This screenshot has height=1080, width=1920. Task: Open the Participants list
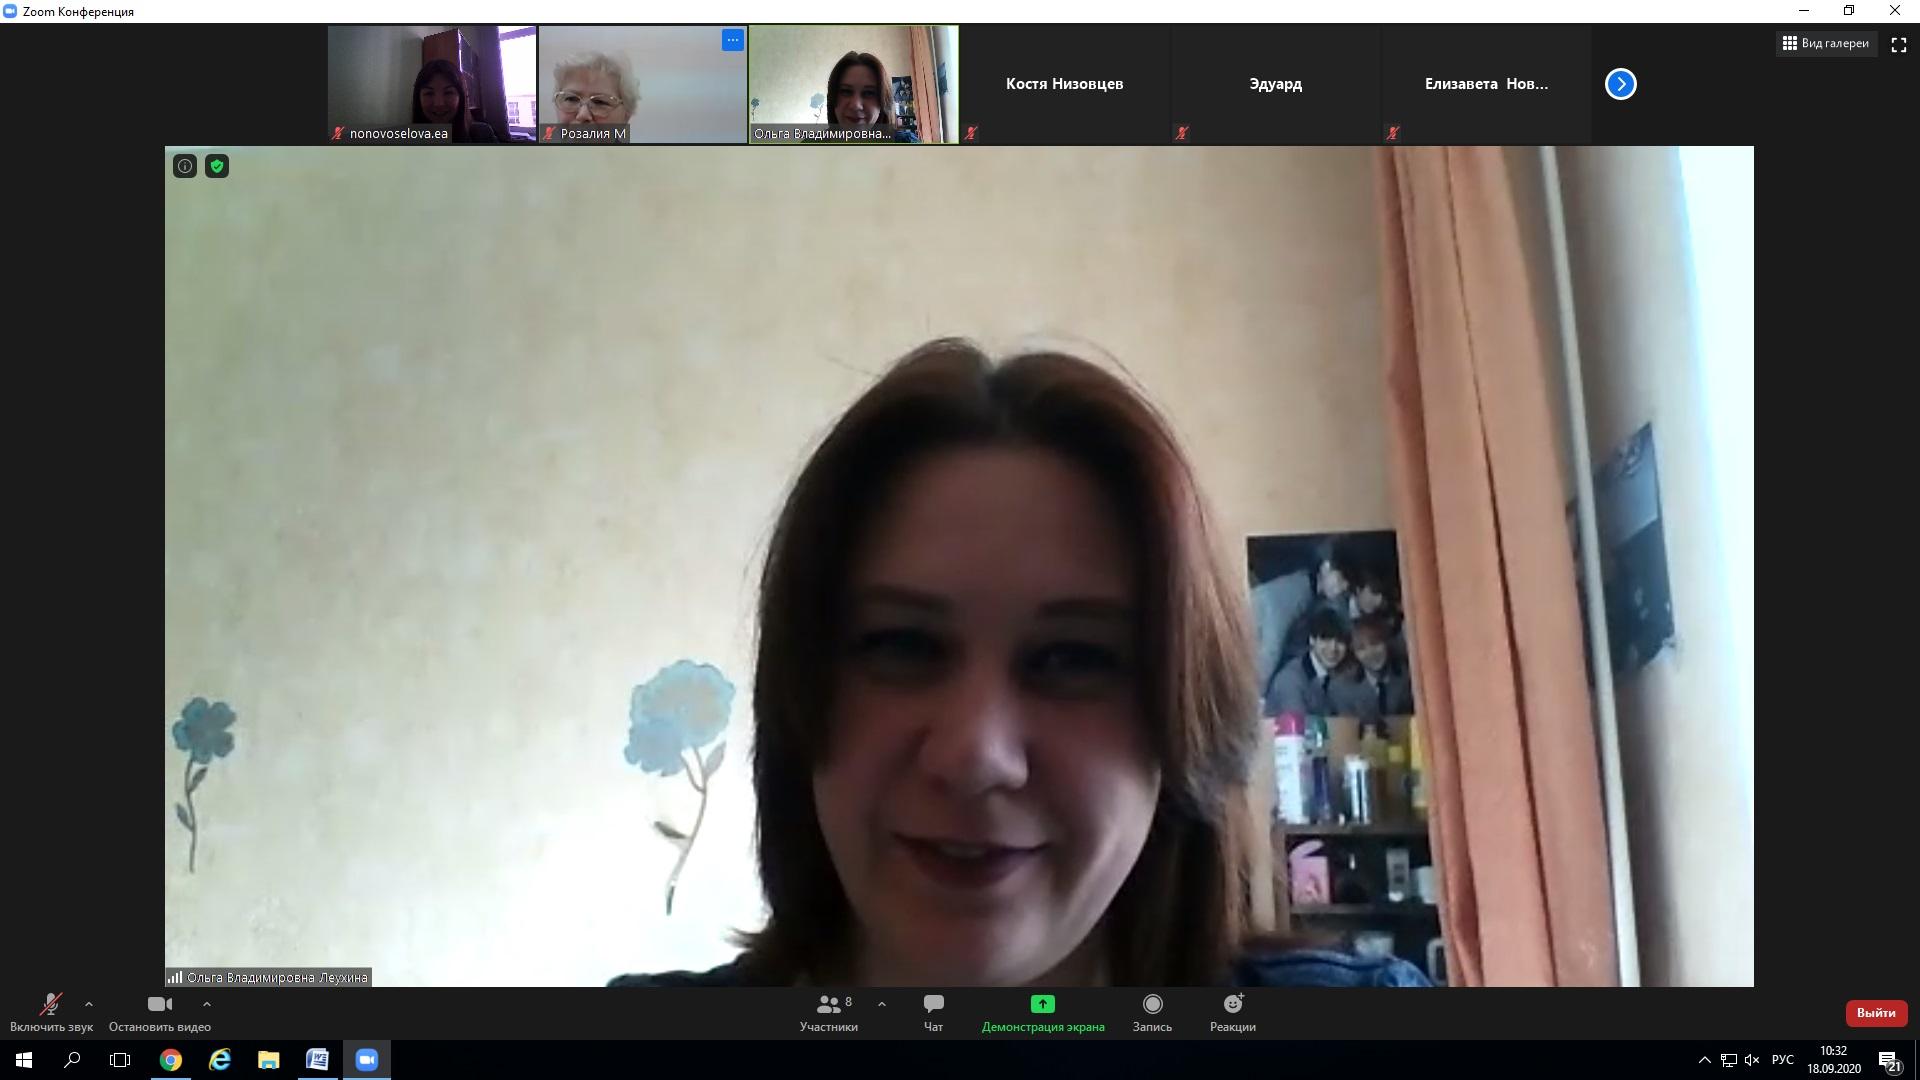(x=828, y=1012)
